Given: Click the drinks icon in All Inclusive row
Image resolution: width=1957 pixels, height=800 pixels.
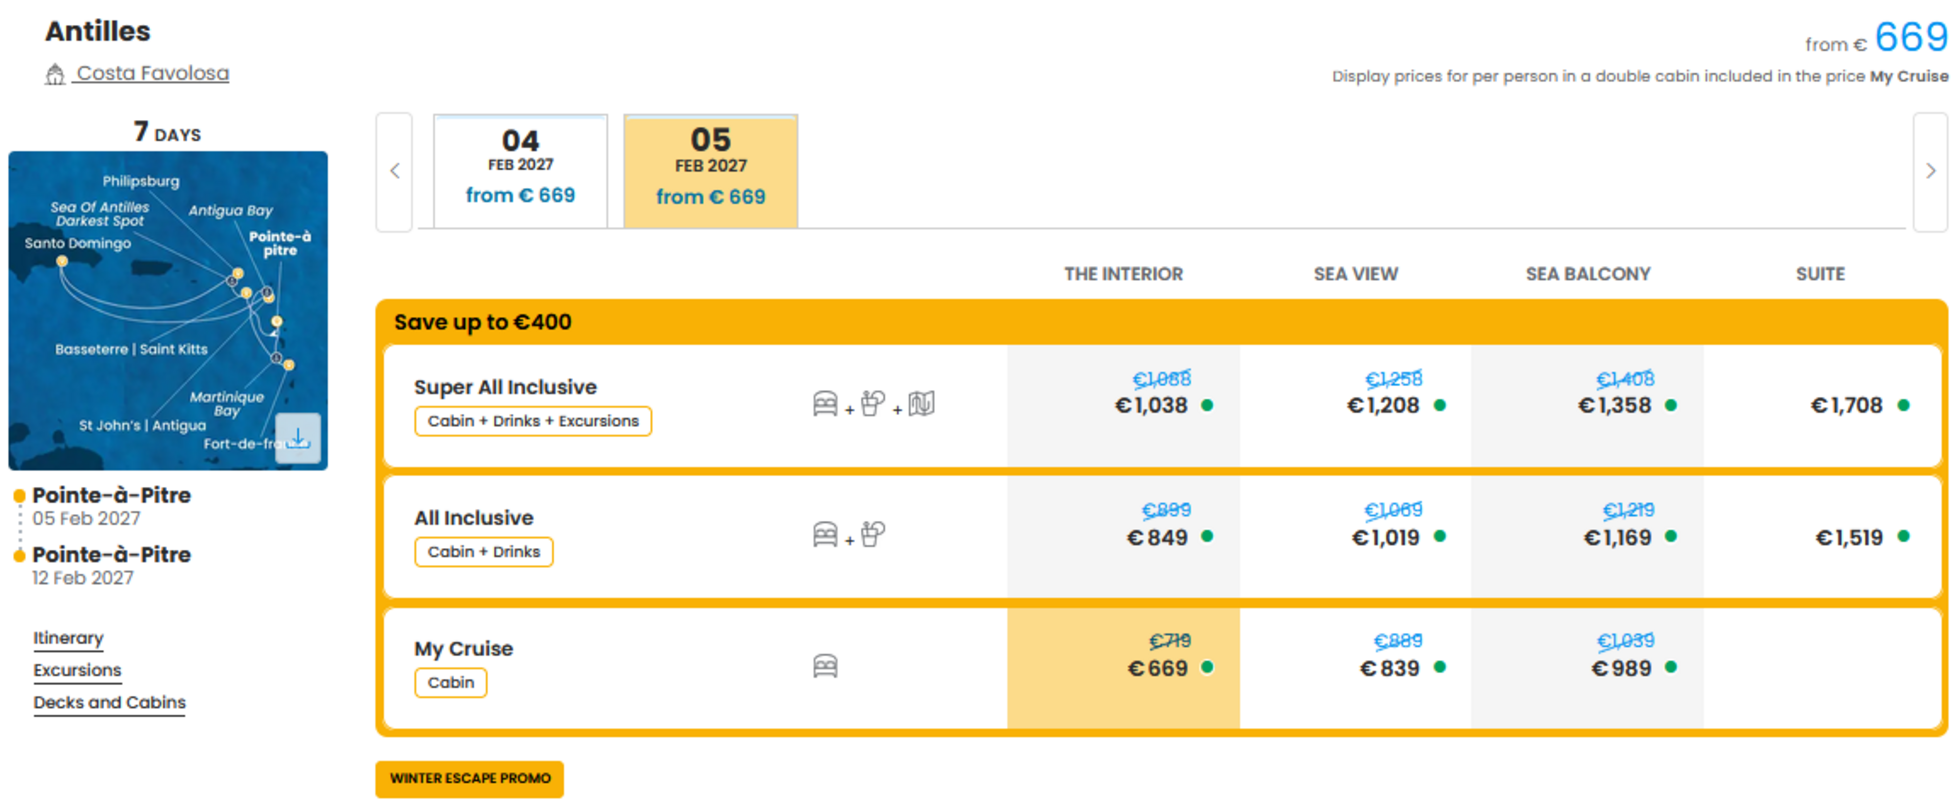Looking at the screenshot, I should (x=873, y=535).
